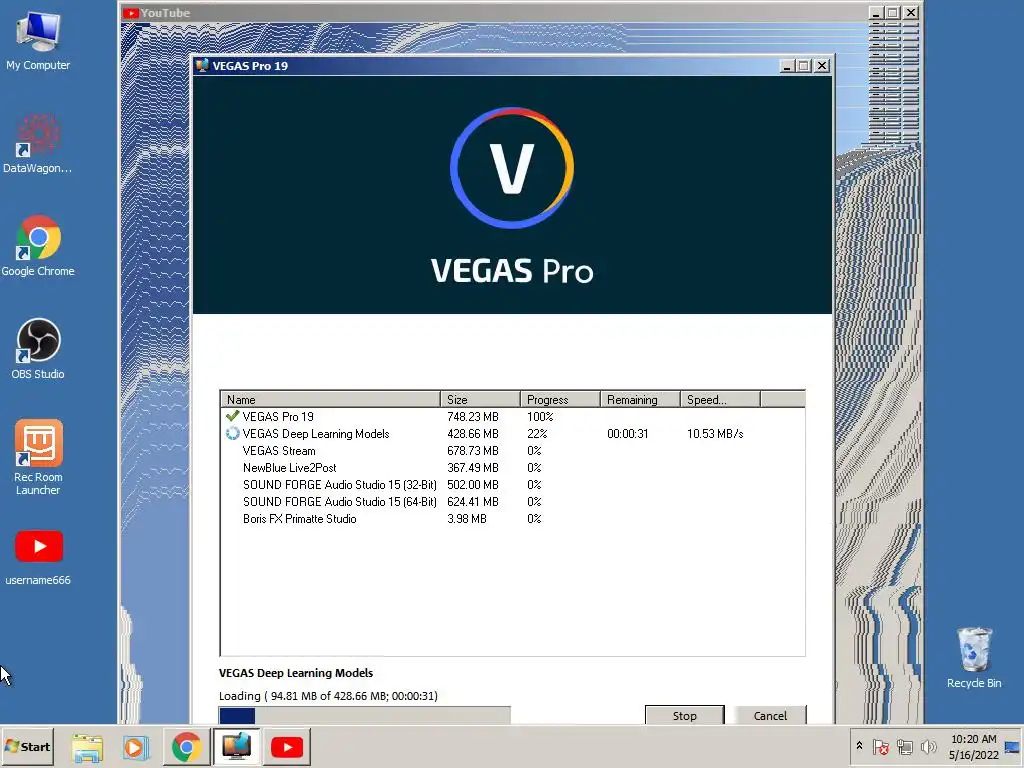Select Boris FX Primatte Studio row
Screen dimensions: 1024x768
pos(513,519)
